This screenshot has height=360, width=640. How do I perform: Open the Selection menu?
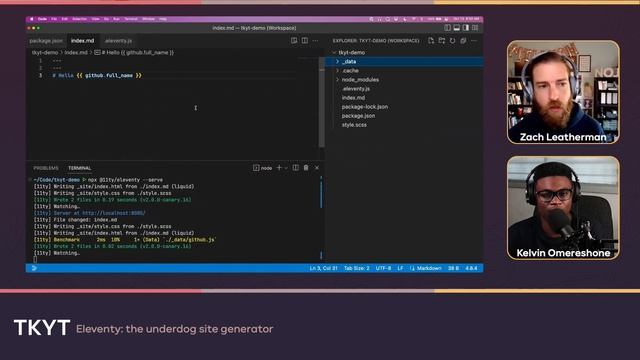point(80,19)
